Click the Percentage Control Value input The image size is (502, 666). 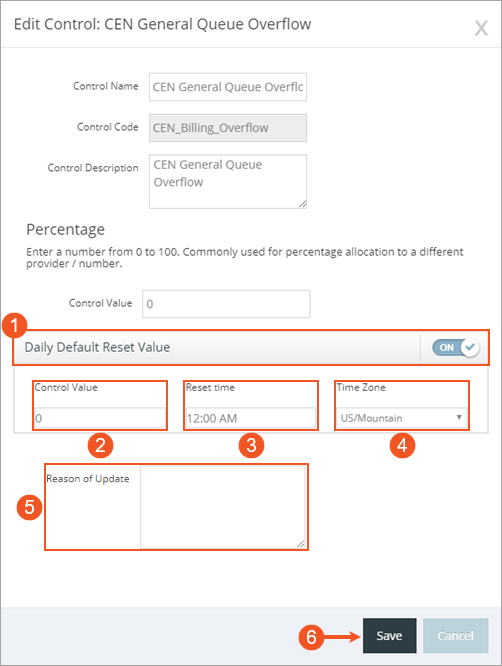226,304
